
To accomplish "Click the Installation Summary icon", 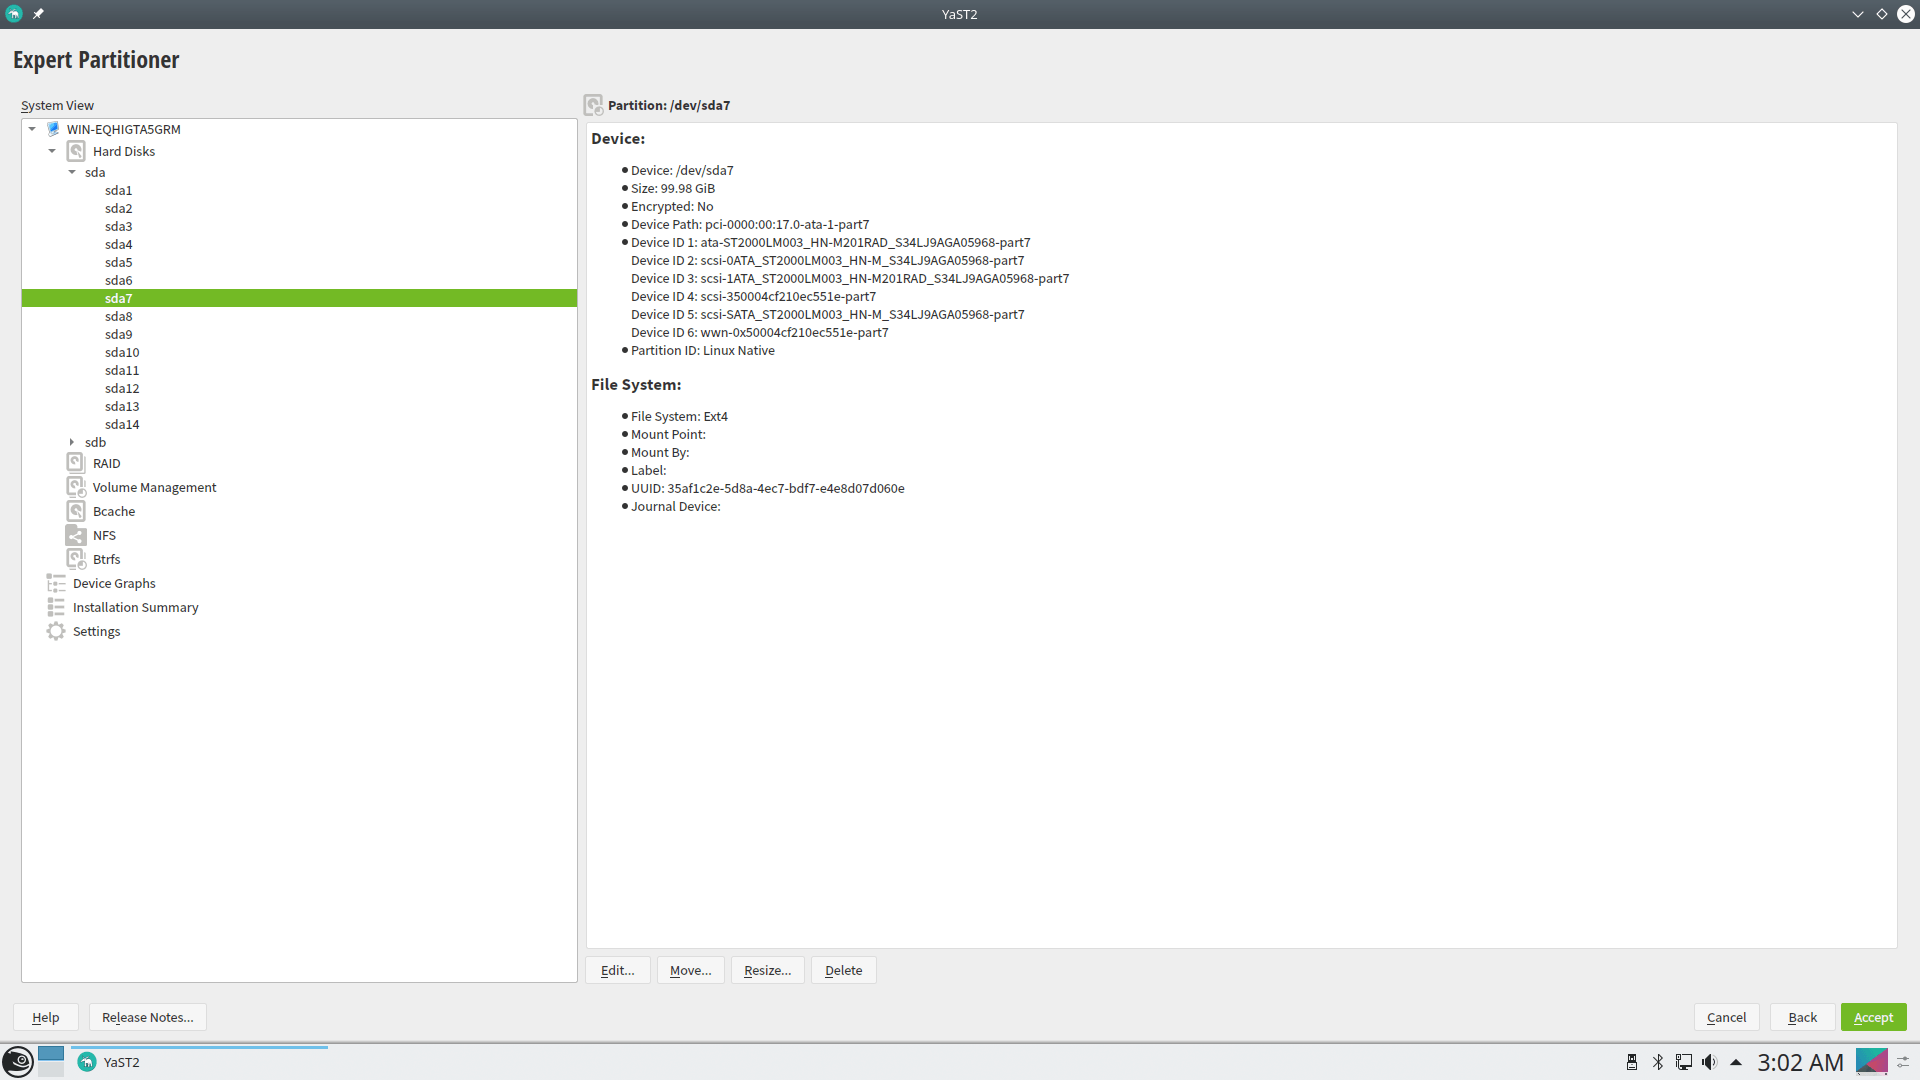I will point(56,607).
